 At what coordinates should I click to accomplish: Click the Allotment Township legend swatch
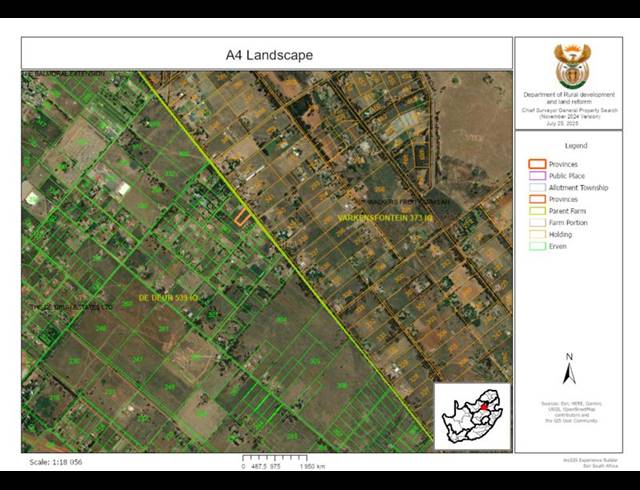[537, 187]
